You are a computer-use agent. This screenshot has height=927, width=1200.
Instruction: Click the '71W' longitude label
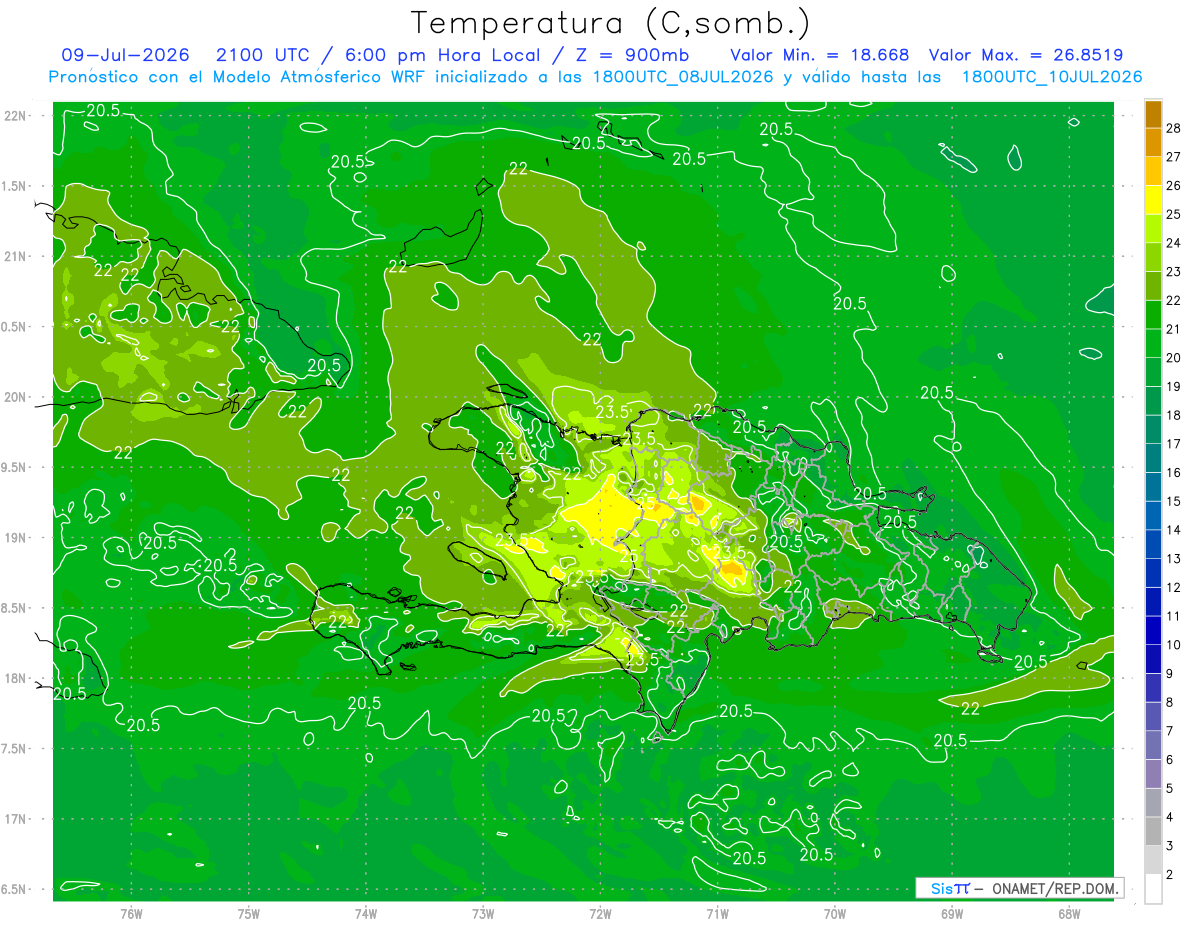[x=717, y=914]
